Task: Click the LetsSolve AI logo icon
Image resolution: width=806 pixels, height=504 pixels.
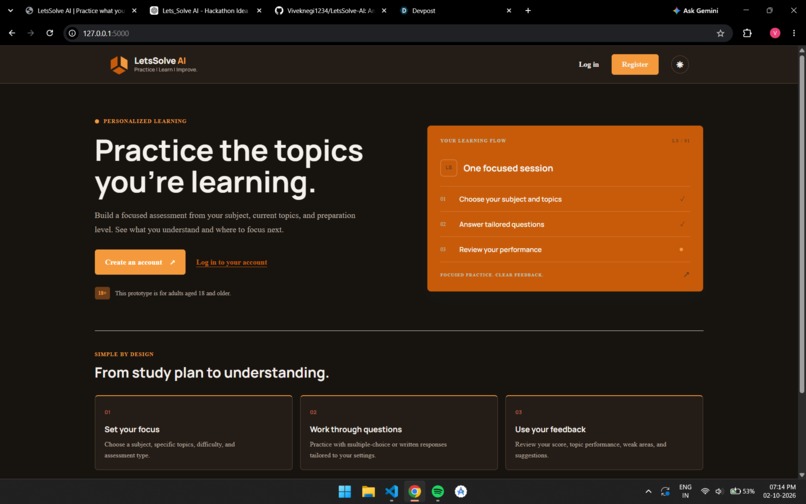Action: pyautogui.click(x=119, y=65)
